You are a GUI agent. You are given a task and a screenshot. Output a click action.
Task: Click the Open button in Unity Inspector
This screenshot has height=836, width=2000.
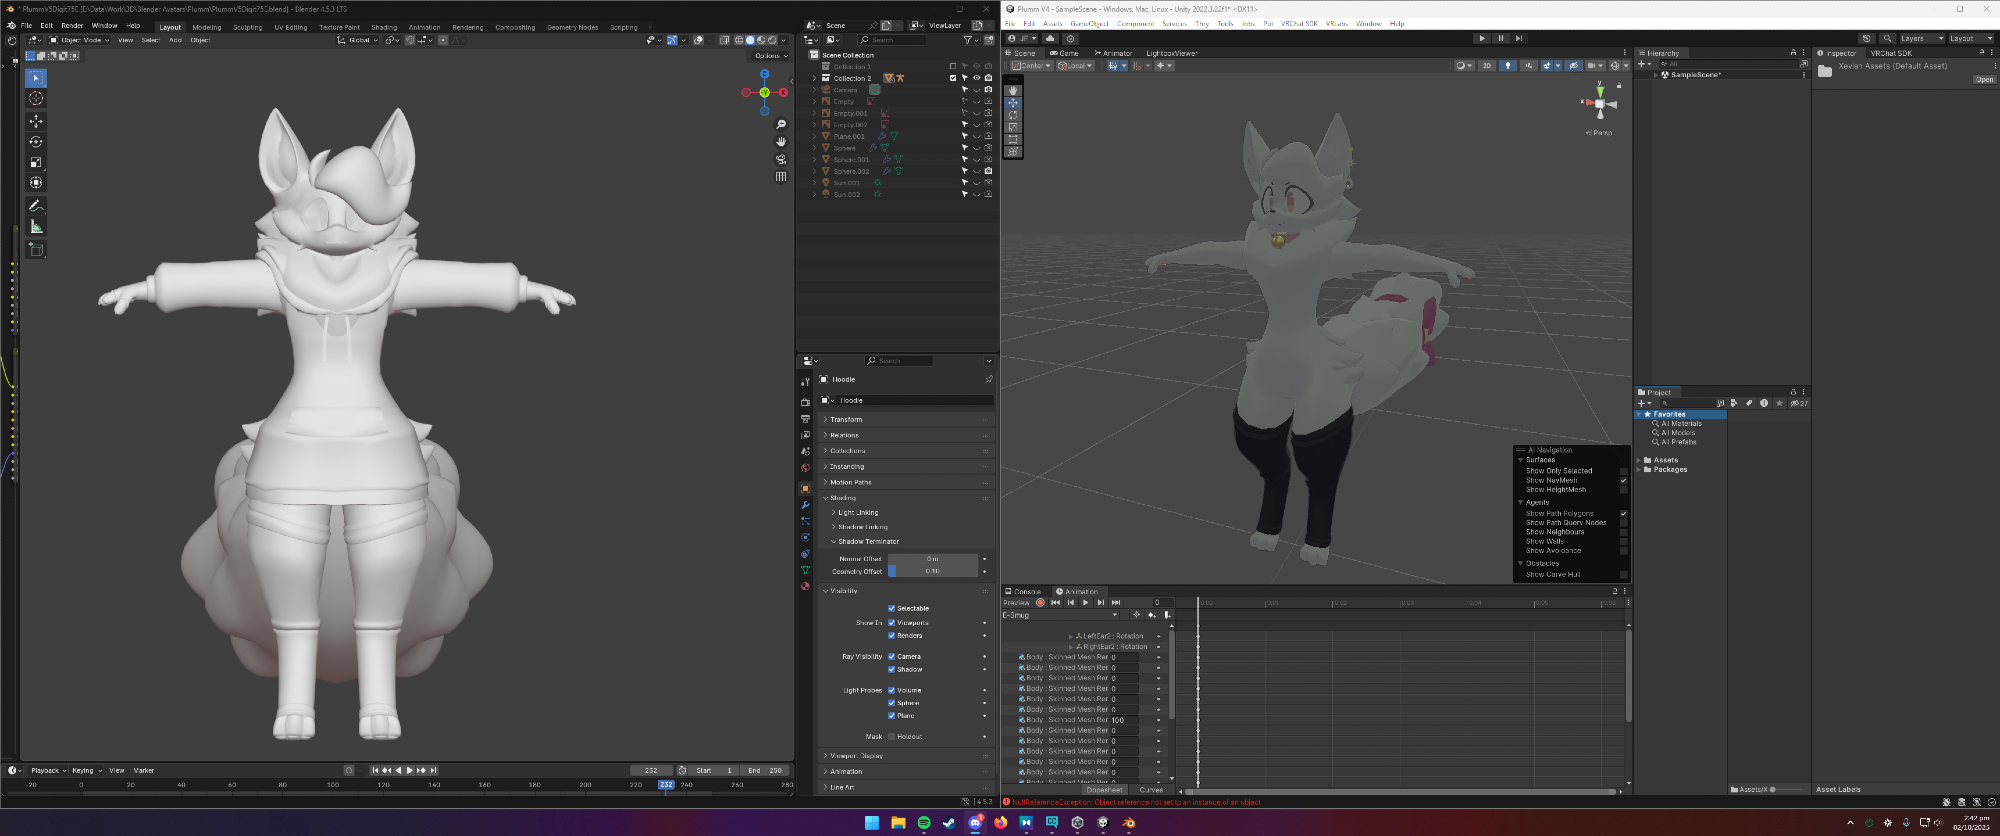coord(1984,80)
